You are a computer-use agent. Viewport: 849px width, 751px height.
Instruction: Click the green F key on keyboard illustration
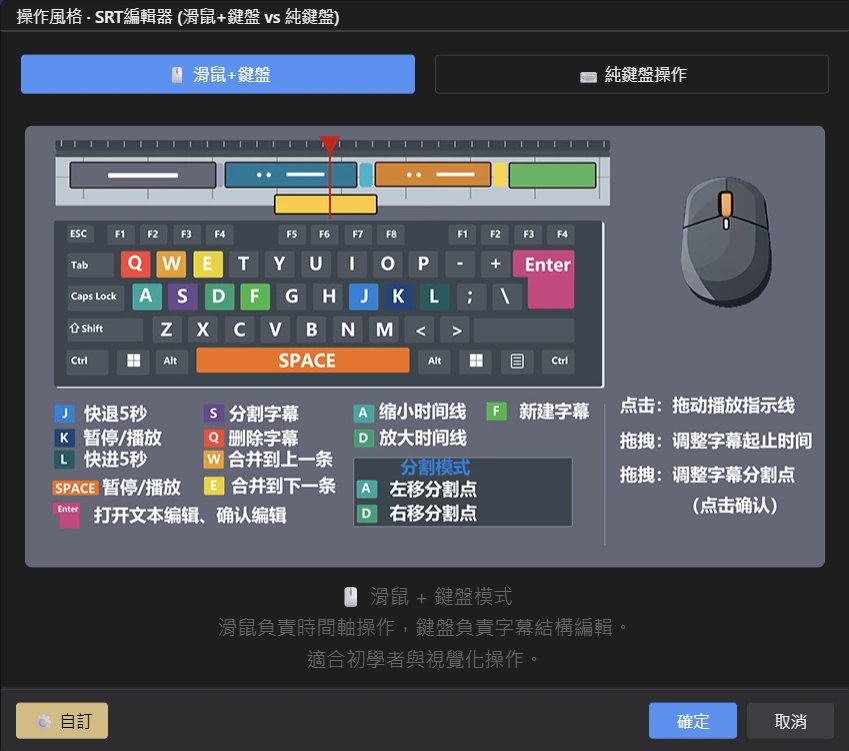[x=254, y=296]
